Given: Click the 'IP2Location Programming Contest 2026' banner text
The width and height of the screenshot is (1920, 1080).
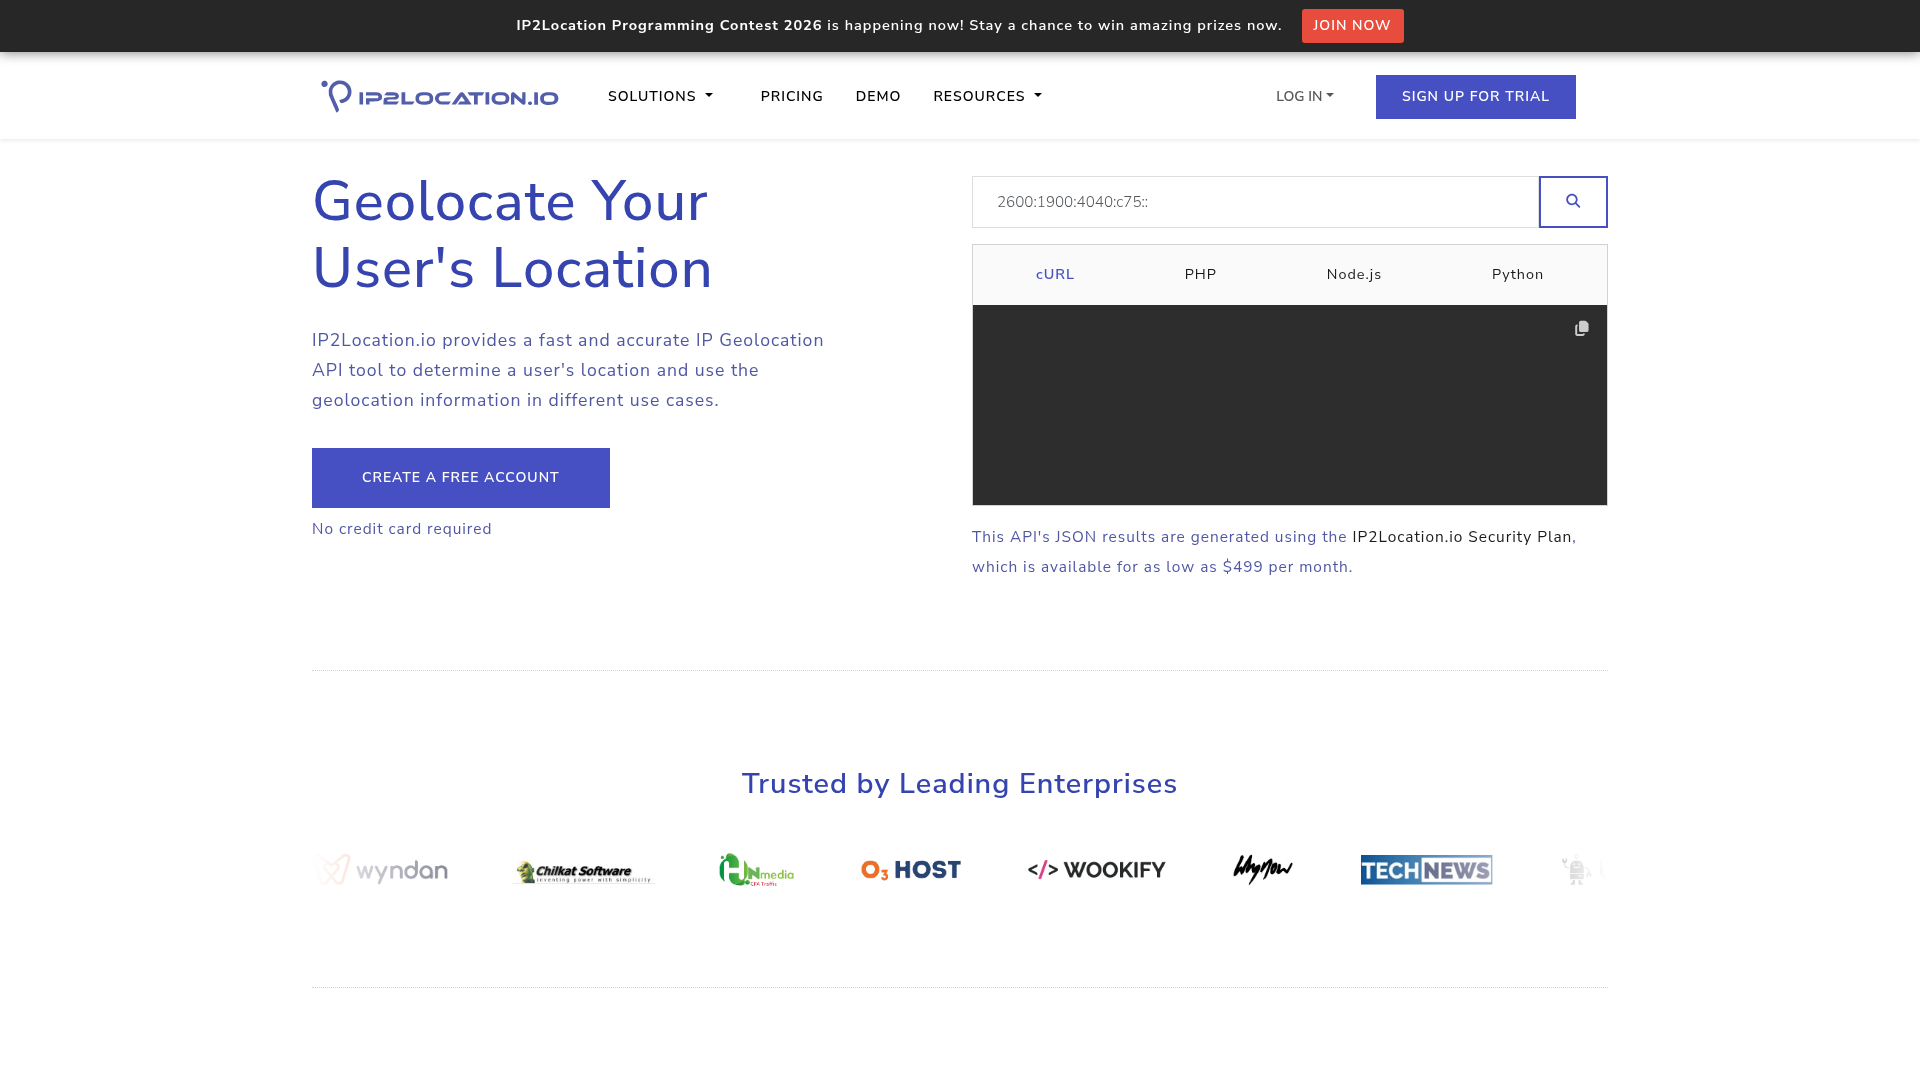Looking at the screenshot, I should [x=669, y=26].
